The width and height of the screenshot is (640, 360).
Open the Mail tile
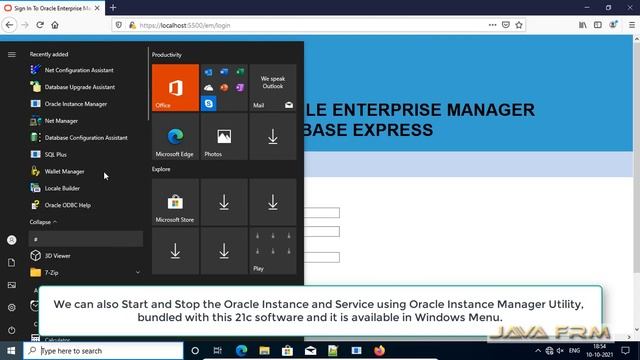273,87
